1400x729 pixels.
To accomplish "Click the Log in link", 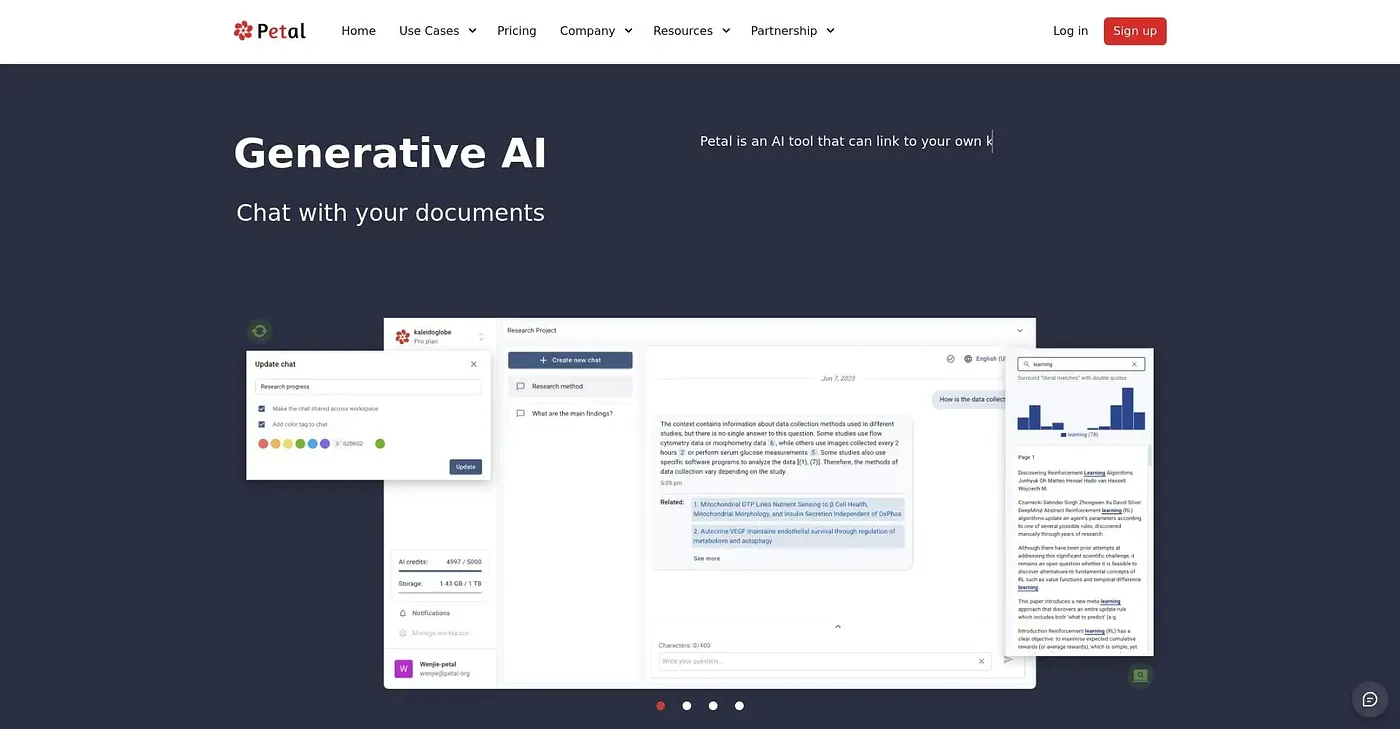I will coord(1070,31).
